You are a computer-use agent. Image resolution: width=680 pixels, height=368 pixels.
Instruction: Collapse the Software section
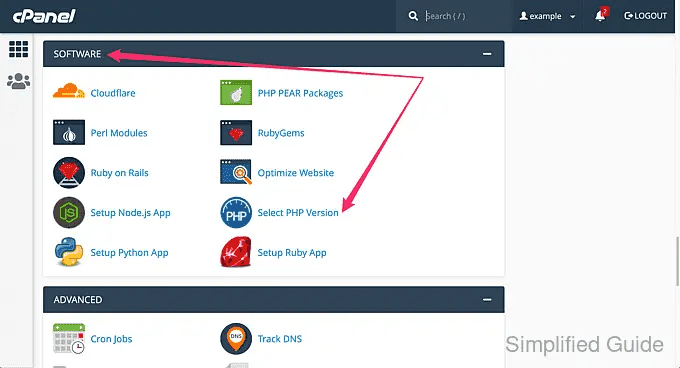487,54
